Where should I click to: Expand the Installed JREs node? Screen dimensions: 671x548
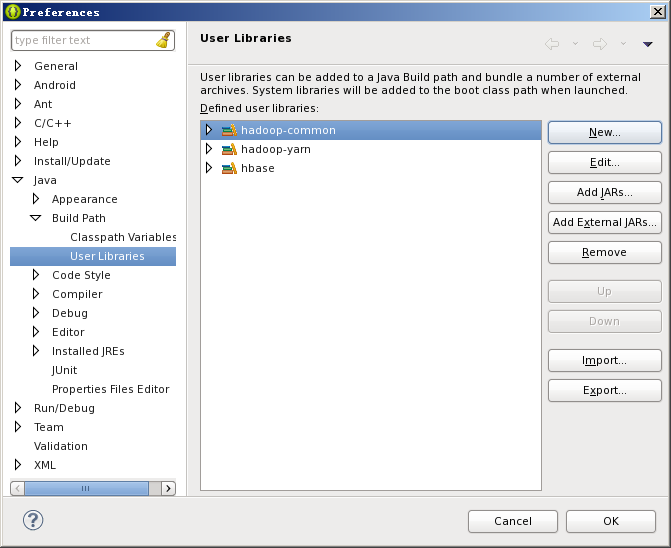[36, 351]
